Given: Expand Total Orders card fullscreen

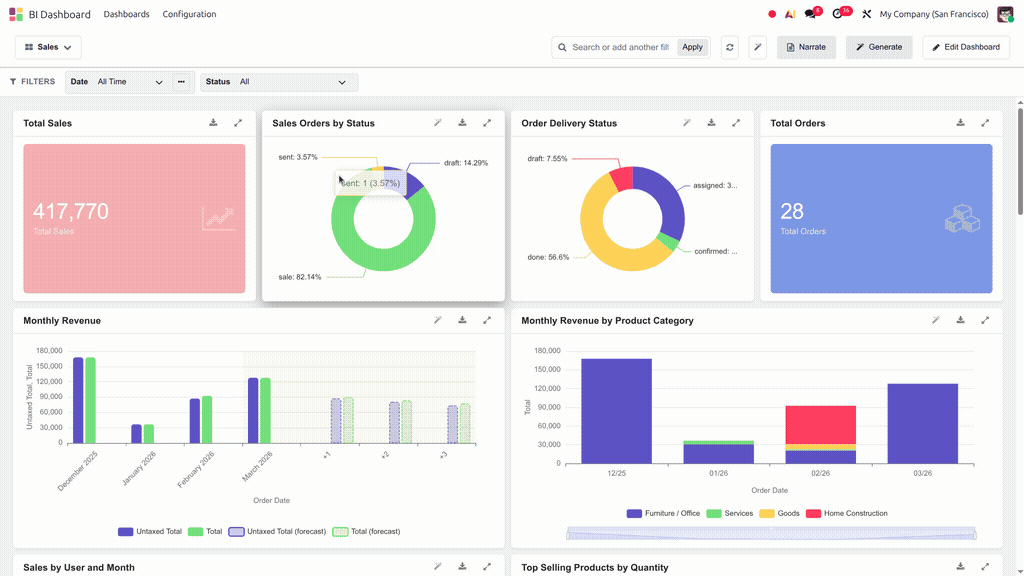Looking at the screenshot, I should 985,123.
